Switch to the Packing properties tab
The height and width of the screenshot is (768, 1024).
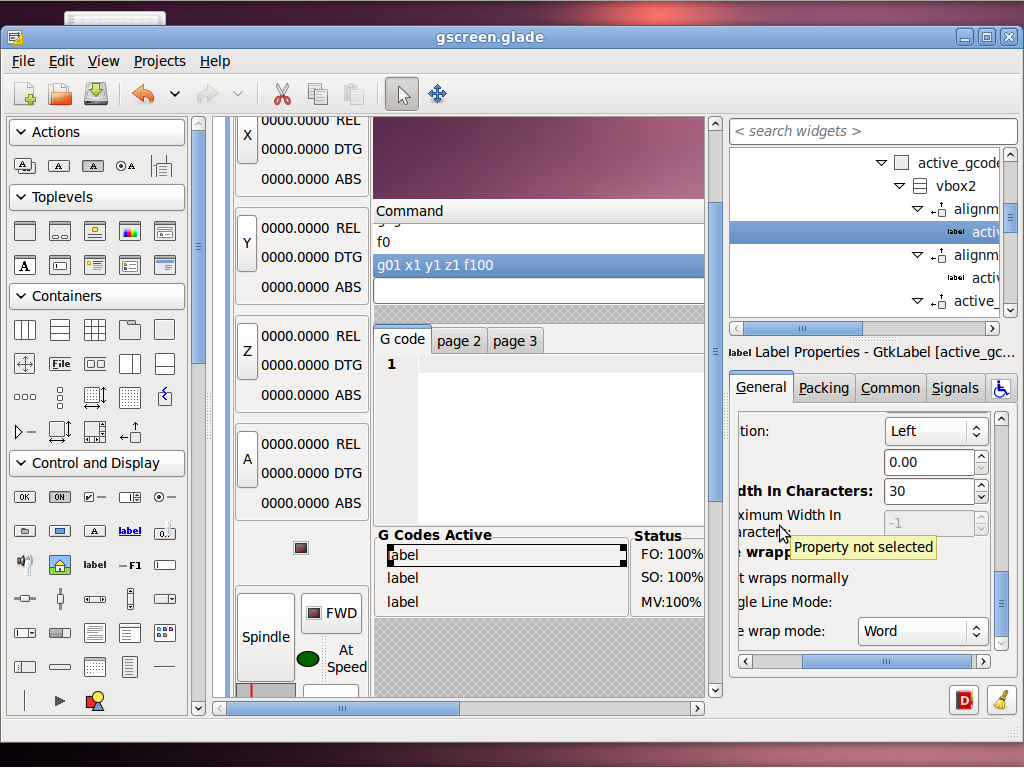coord(824,388)
